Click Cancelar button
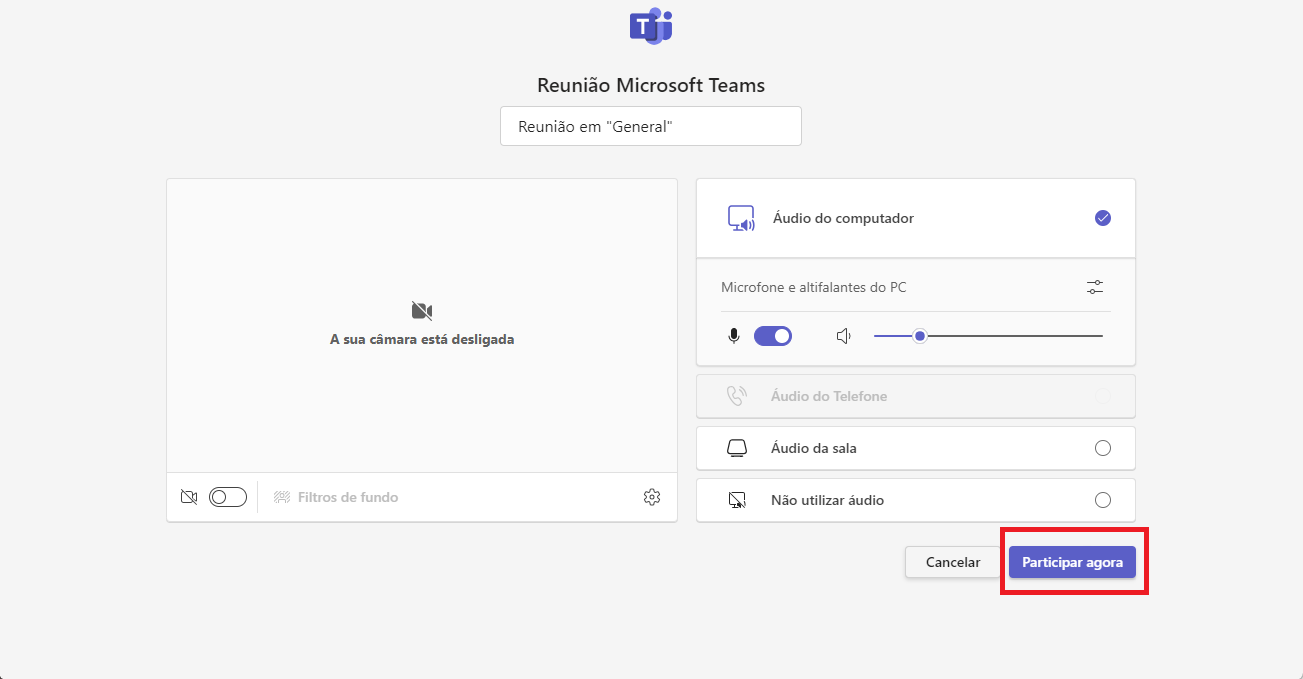The height and width of the screenshot is (679, 1303). [953, 562]
